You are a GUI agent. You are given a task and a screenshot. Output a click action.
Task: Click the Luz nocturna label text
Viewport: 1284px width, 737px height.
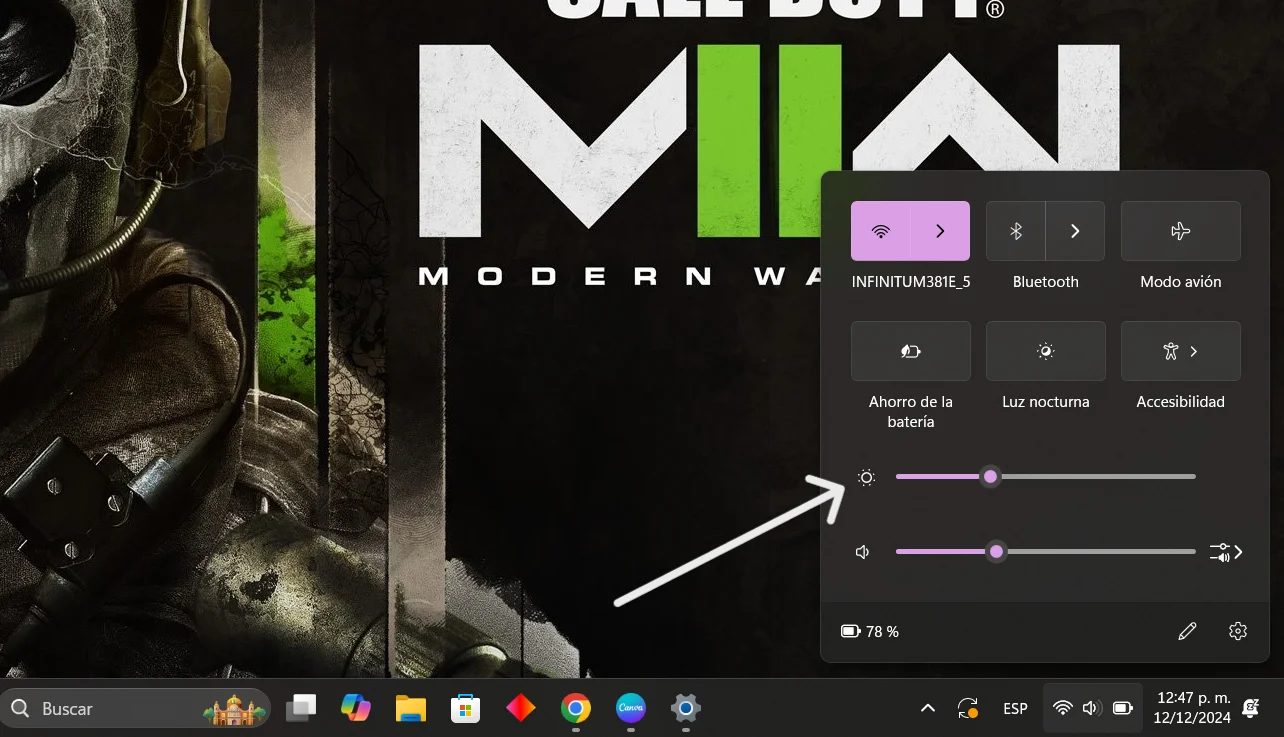[x=1046, y=402]
